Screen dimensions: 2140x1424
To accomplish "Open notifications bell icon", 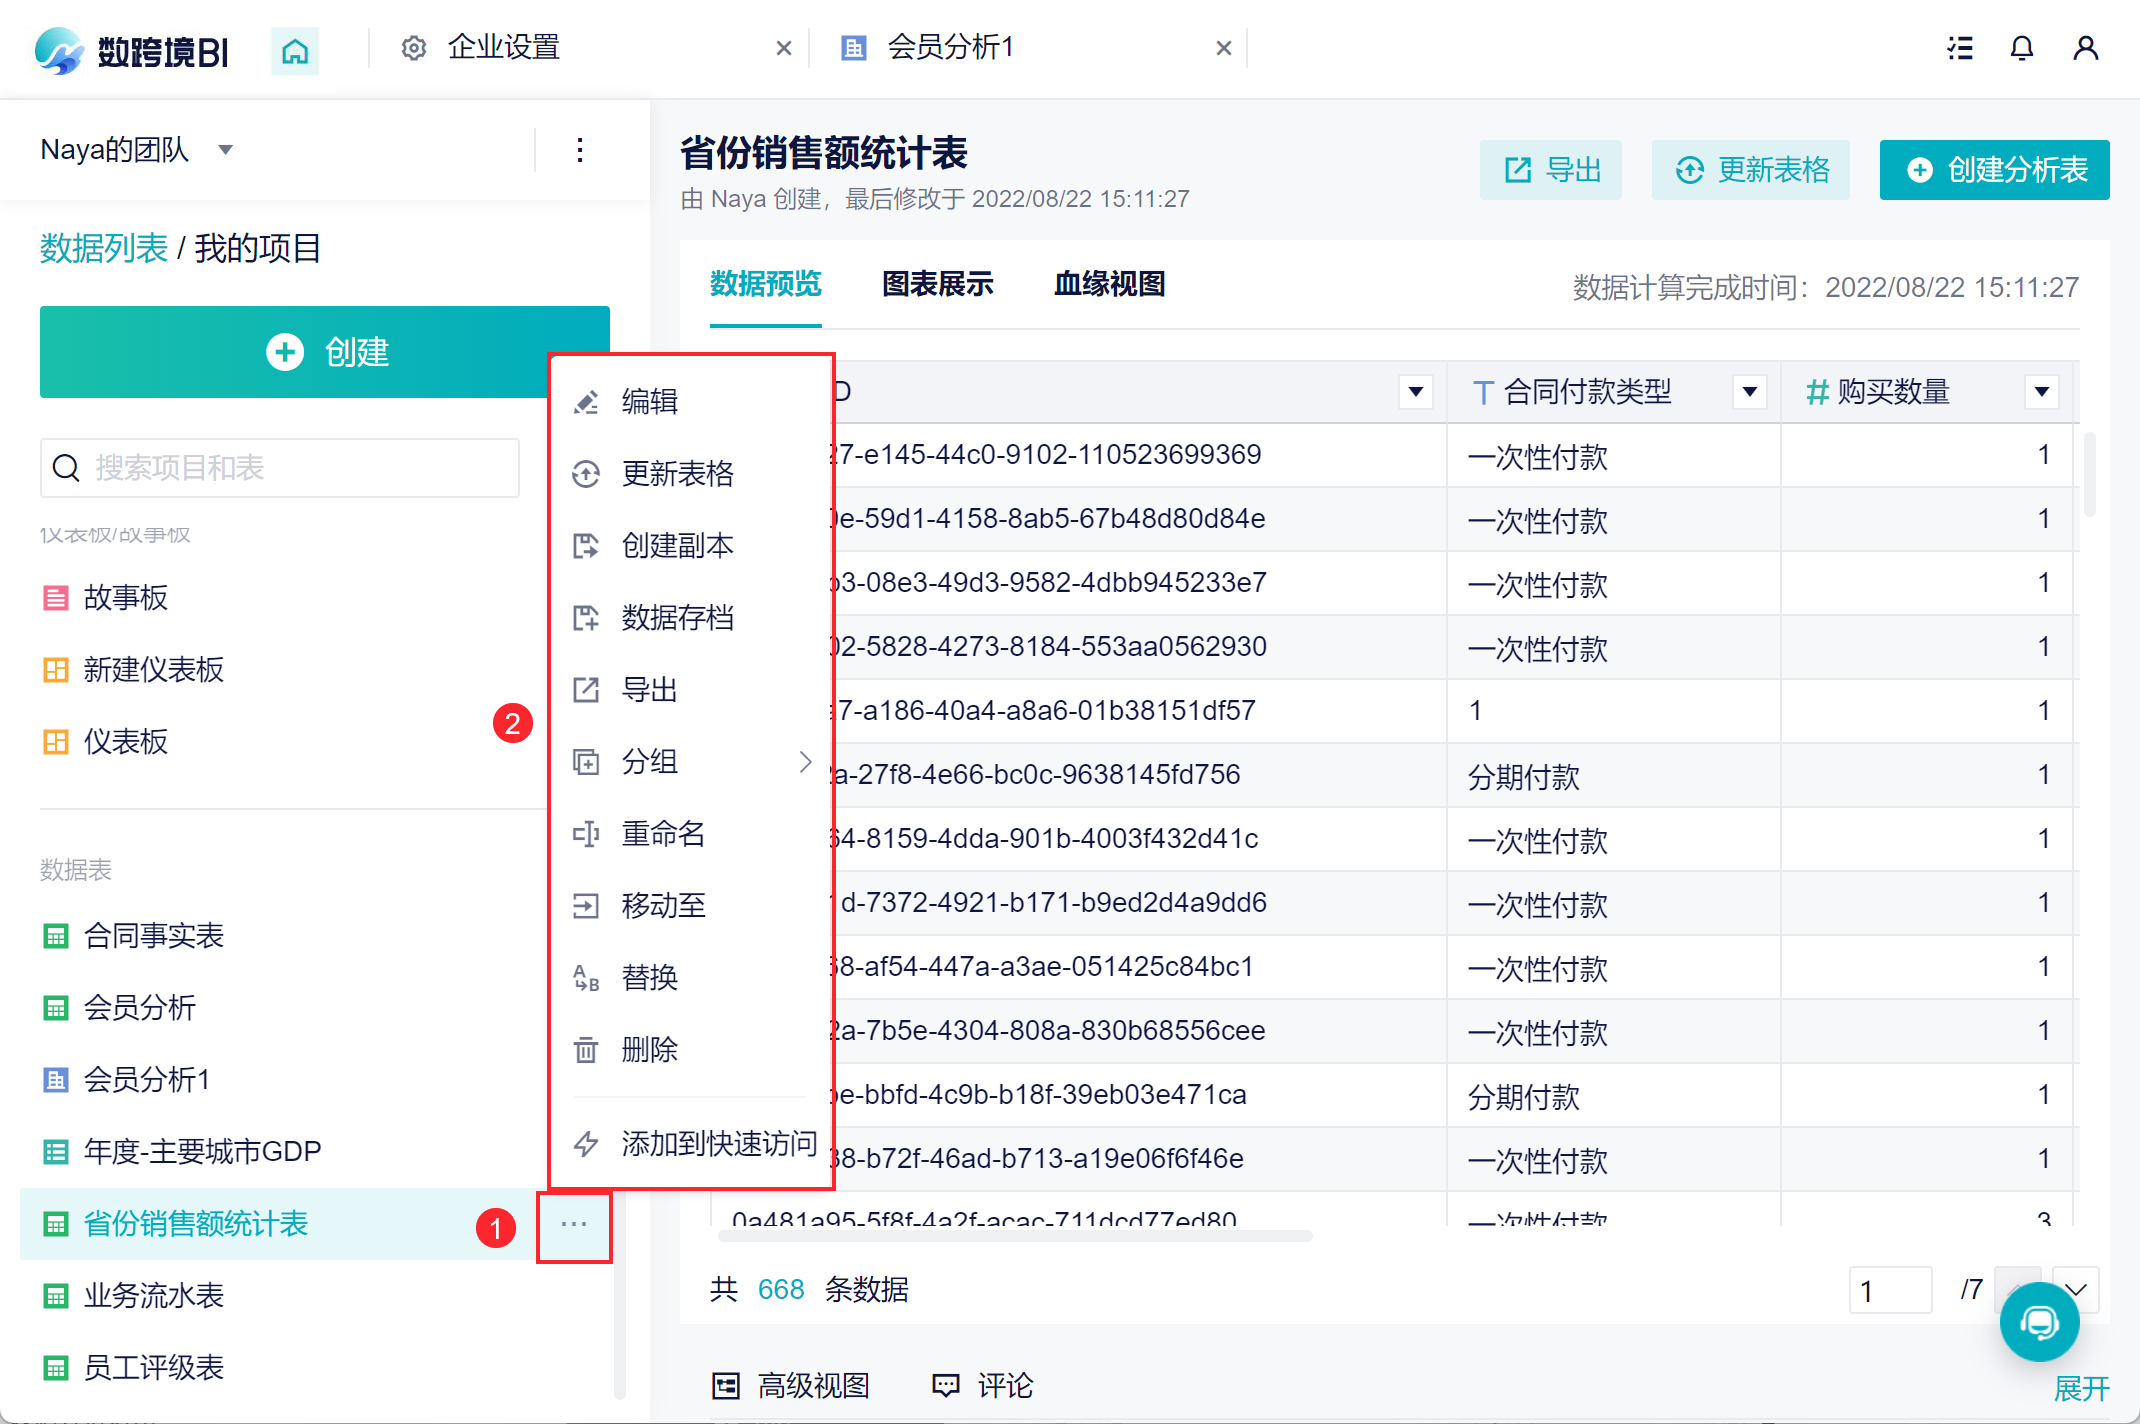I will [2021, 48].
